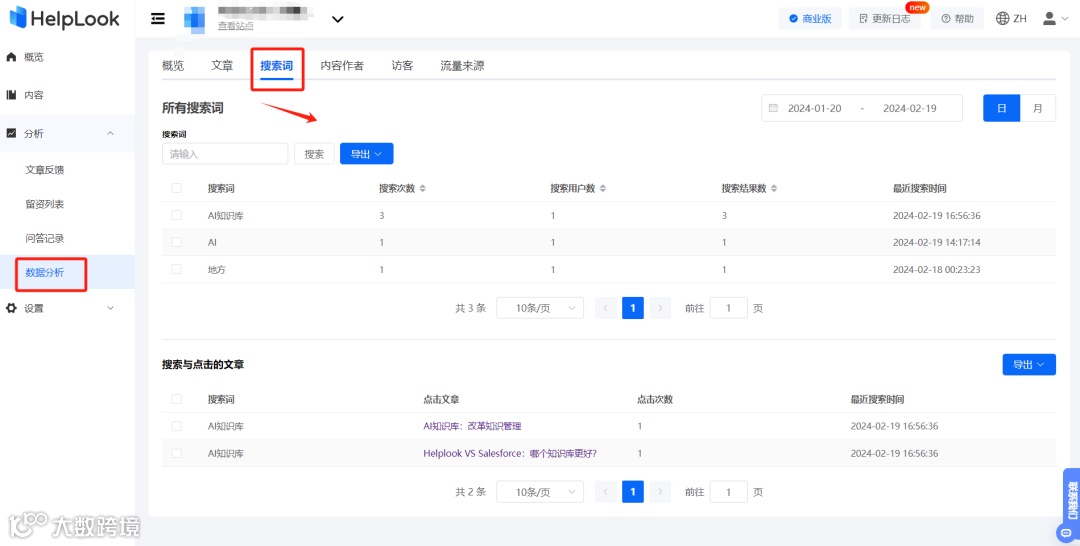
Task: Open the site switcher dropdown chevron
Action: (338, 19)
